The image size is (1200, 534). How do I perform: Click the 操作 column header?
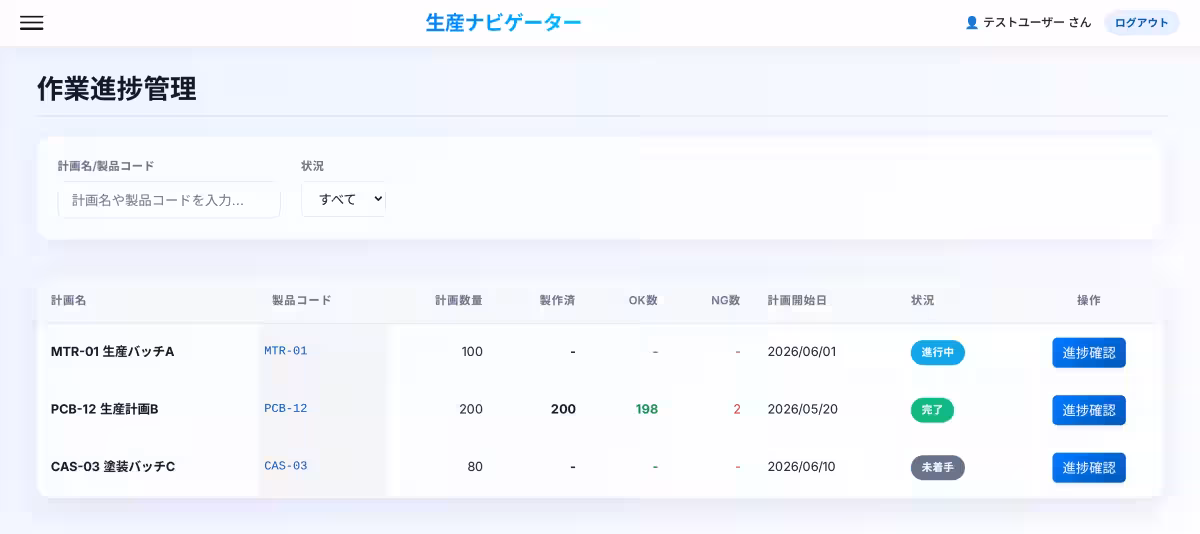(1088, 300)
